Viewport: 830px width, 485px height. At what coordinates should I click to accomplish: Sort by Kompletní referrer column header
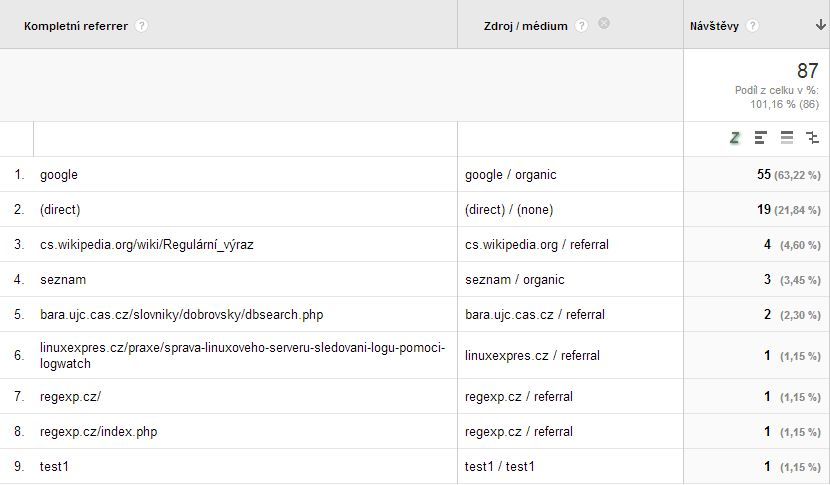tap(76, 26)
